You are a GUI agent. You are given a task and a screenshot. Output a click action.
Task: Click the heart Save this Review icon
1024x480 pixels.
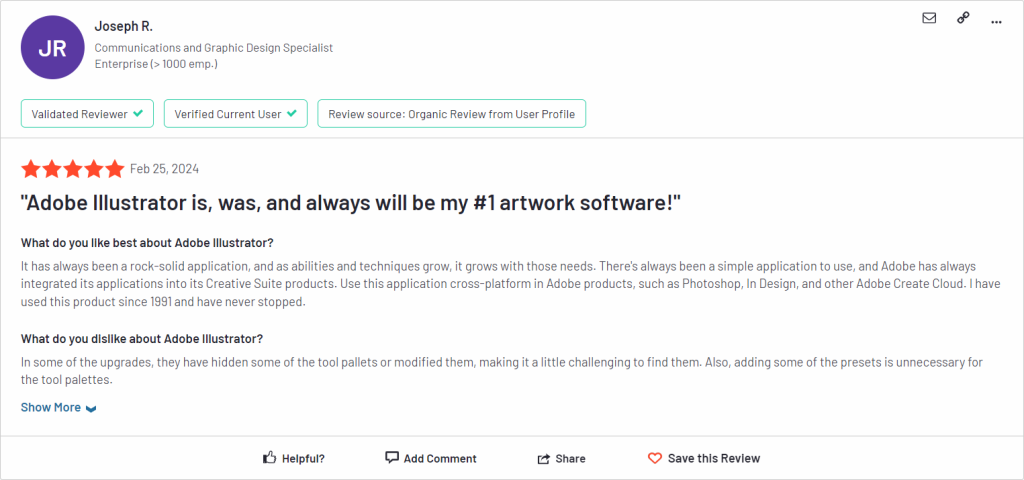click(654, 458)
